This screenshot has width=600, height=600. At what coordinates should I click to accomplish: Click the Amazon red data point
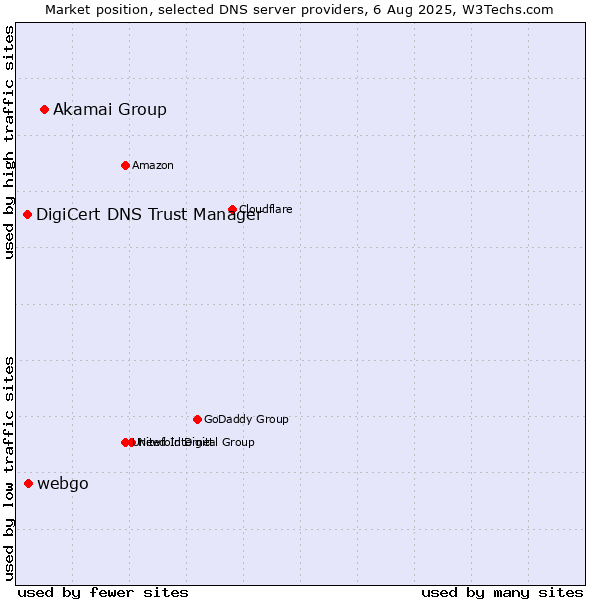coord(125,166)
